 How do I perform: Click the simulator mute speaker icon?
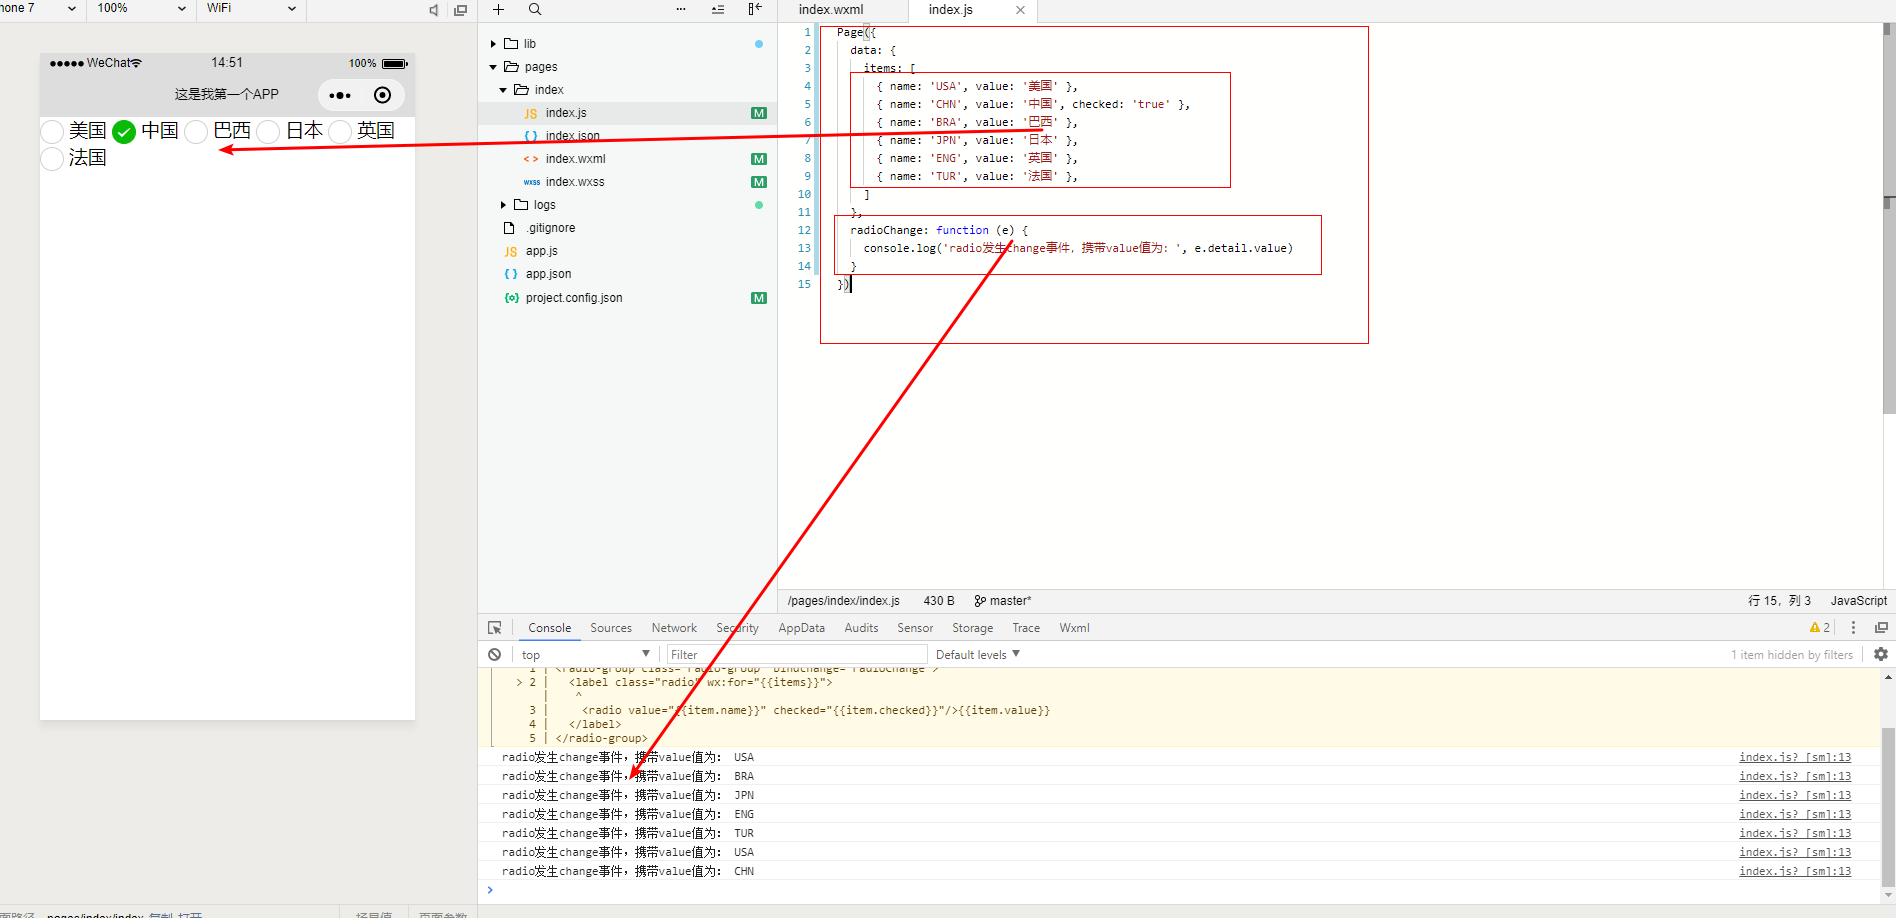pos(434,10)
